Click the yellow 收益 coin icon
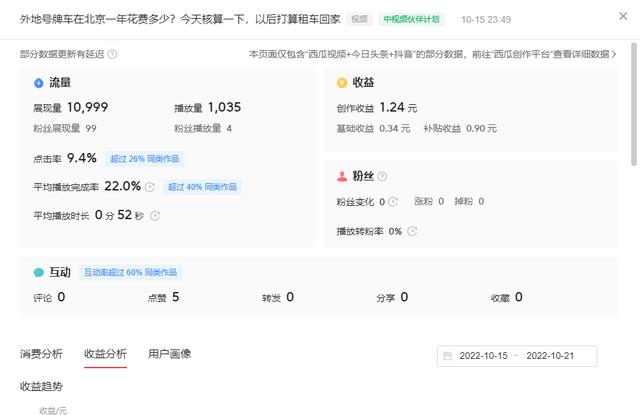 point(342,83)
